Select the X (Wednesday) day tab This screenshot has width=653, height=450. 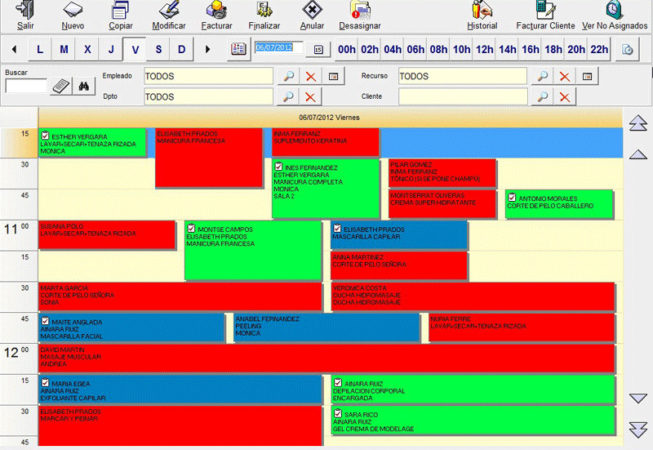87,50
